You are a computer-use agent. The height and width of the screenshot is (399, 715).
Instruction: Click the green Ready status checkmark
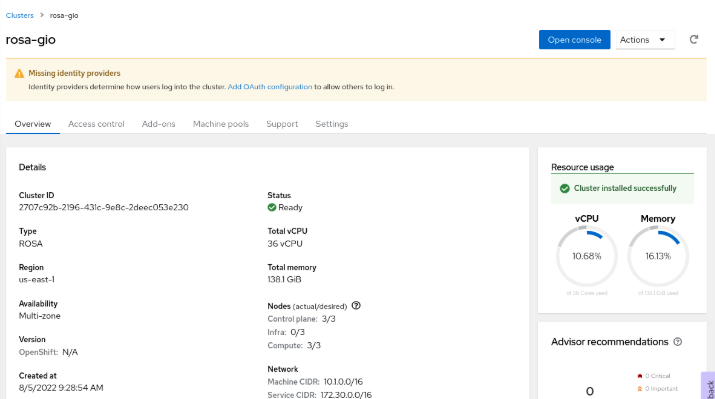pos(272,207)
